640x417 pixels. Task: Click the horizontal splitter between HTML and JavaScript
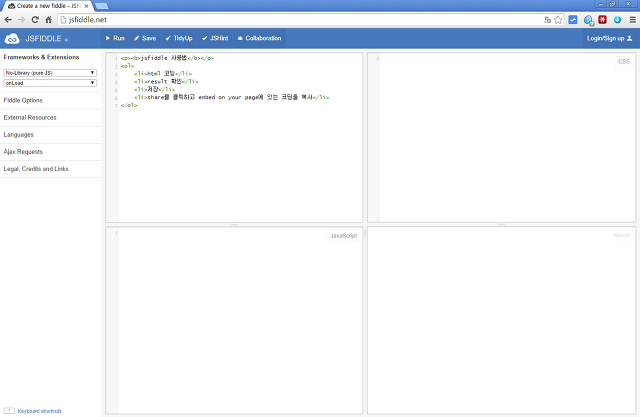click(x=234, y=225)
